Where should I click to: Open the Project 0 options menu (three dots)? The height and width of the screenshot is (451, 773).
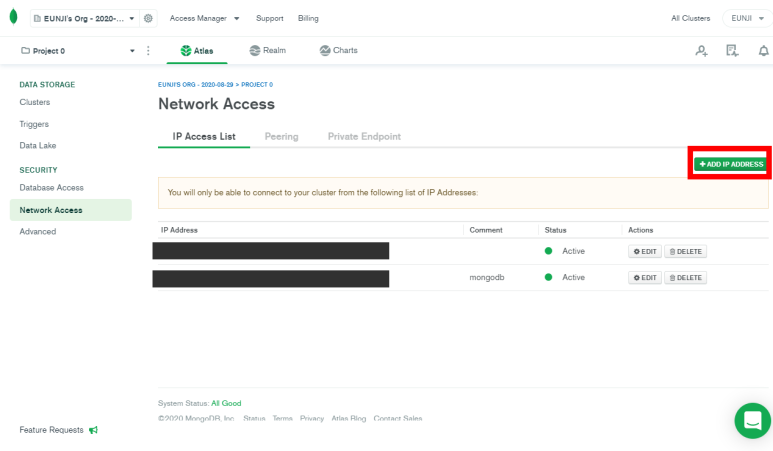point(148,51)
